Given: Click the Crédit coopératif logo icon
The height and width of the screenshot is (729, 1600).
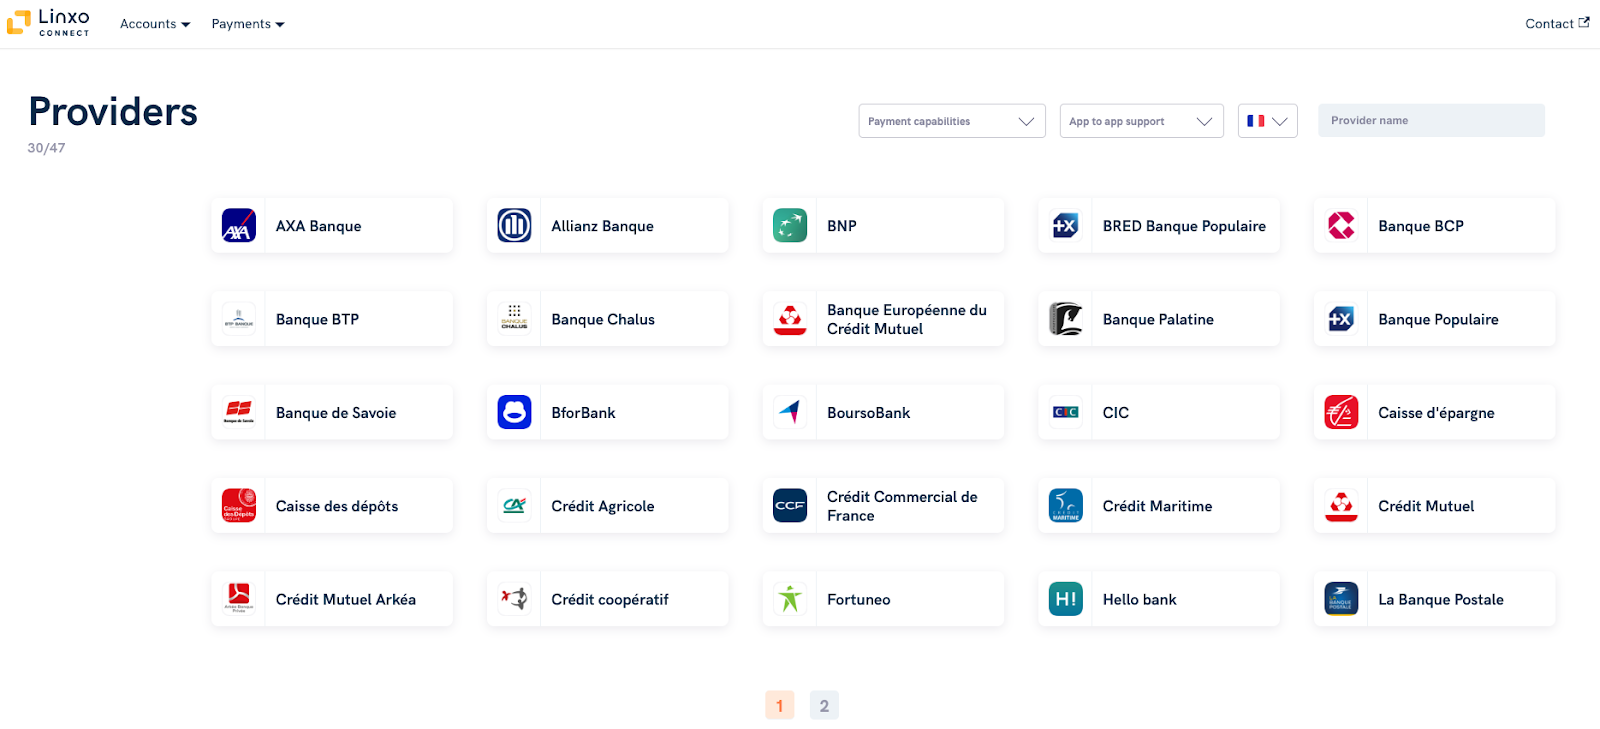Looking at the screenshot, I should [514, 599].
